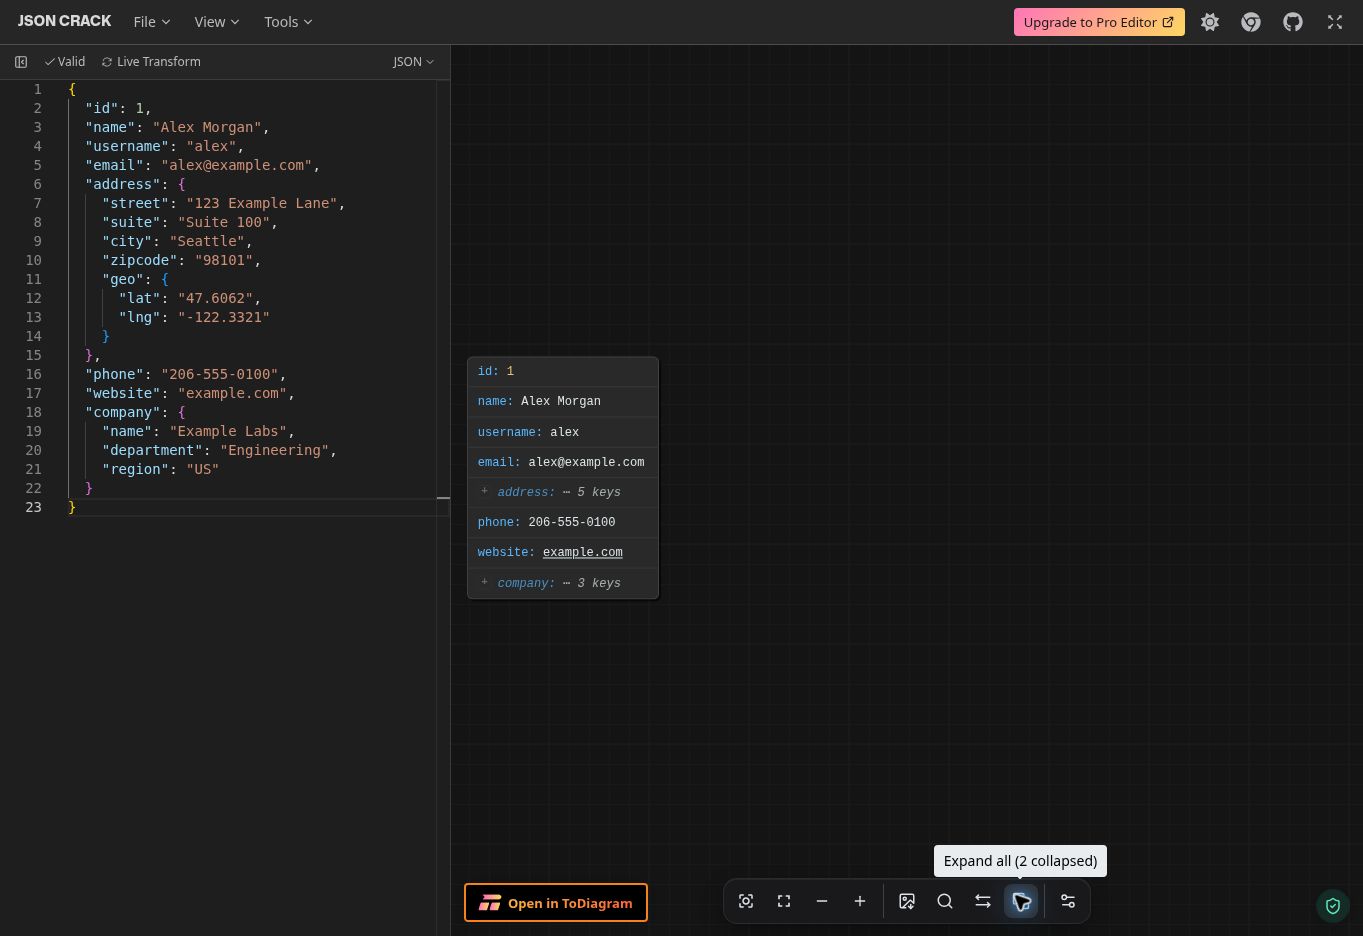
Task: Click the focus to first node icon
Action: click(x=746, y=901)
